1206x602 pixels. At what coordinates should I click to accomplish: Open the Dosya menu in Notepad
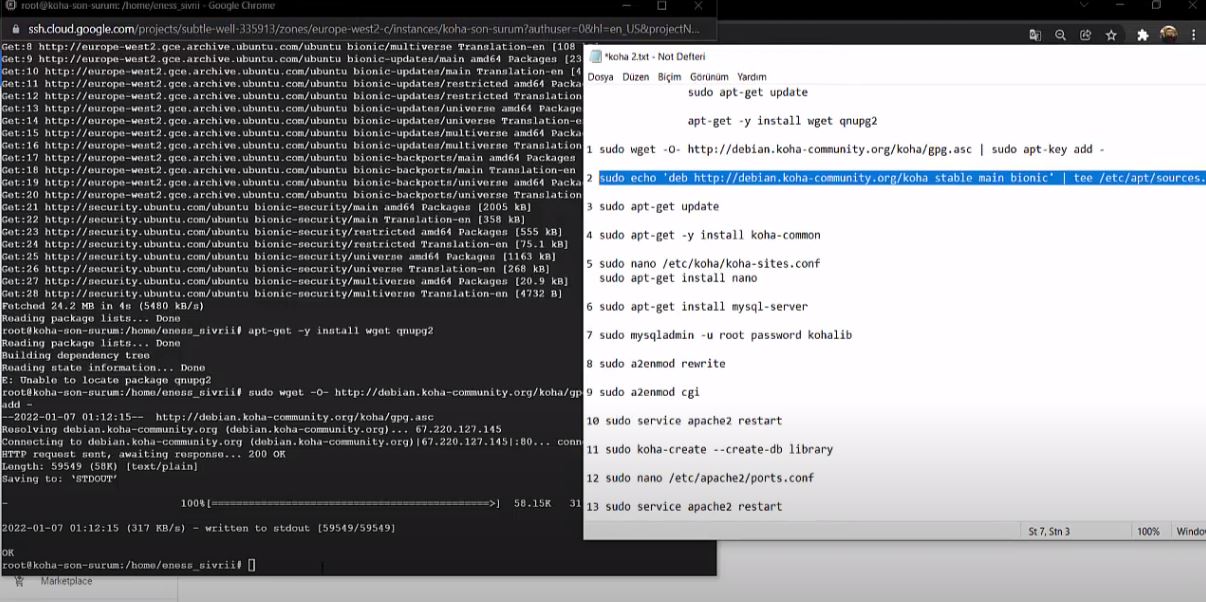tap(601, 77)
